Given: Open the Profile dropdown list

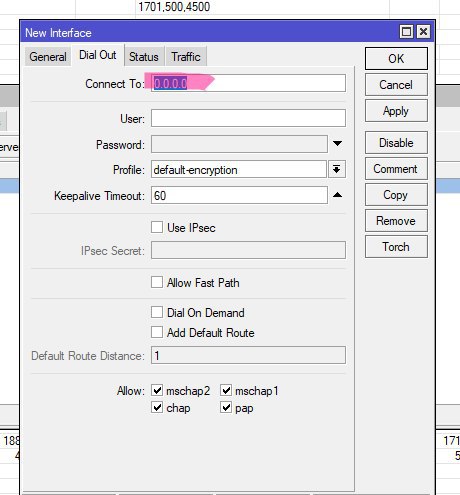Looking at the screenshot, I should coord(337,169).
